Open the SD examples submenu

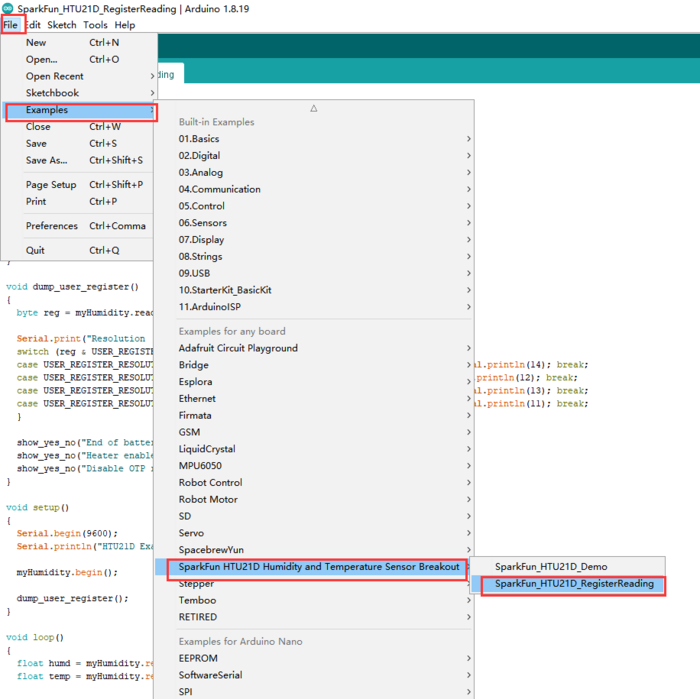click(314, 516)
